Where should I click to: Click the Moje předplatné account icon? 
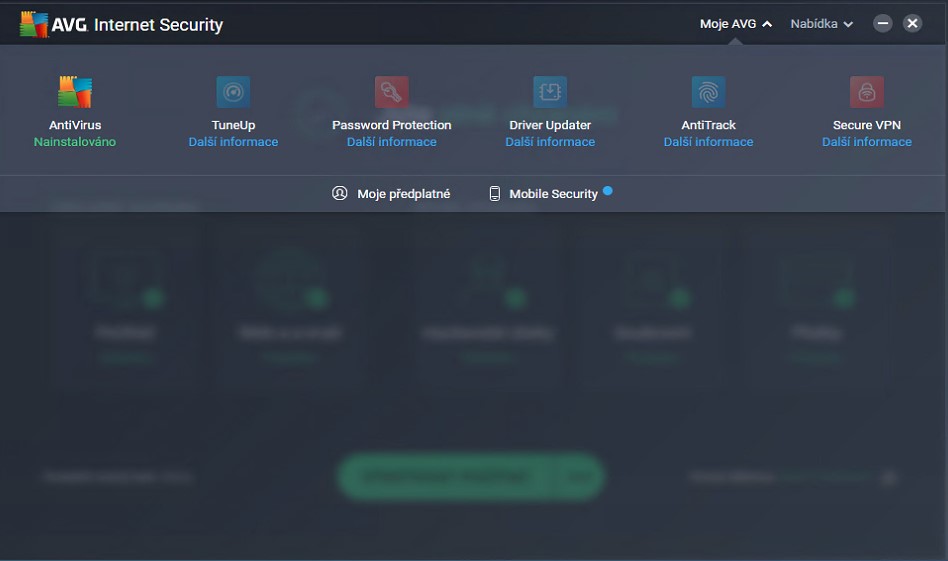340,193
